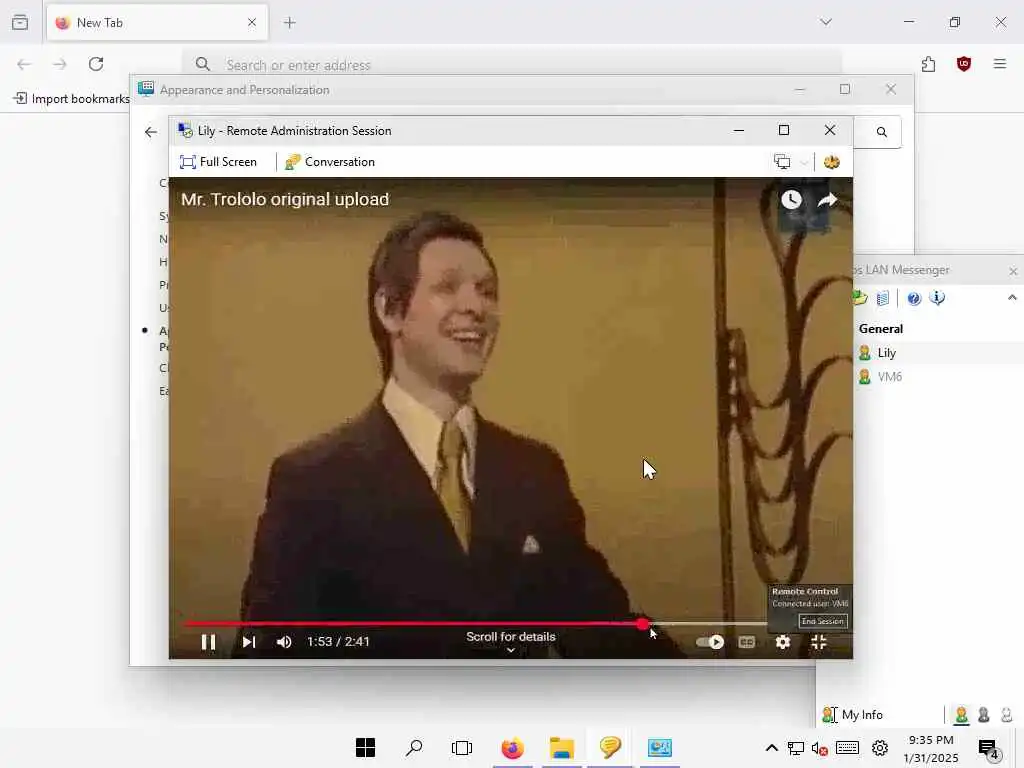Click the Watch later clock icon
Image resolution: width=1024 pixels, height=768 pixels.
[x=792, y=200]
